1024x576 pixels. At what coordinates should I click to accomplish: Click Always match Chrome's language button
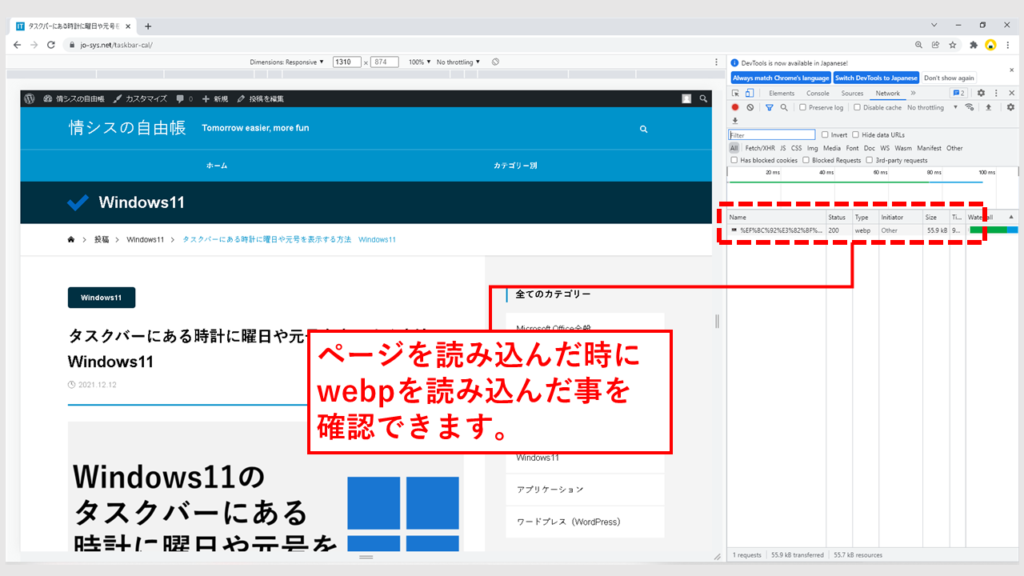coord(780,78)
